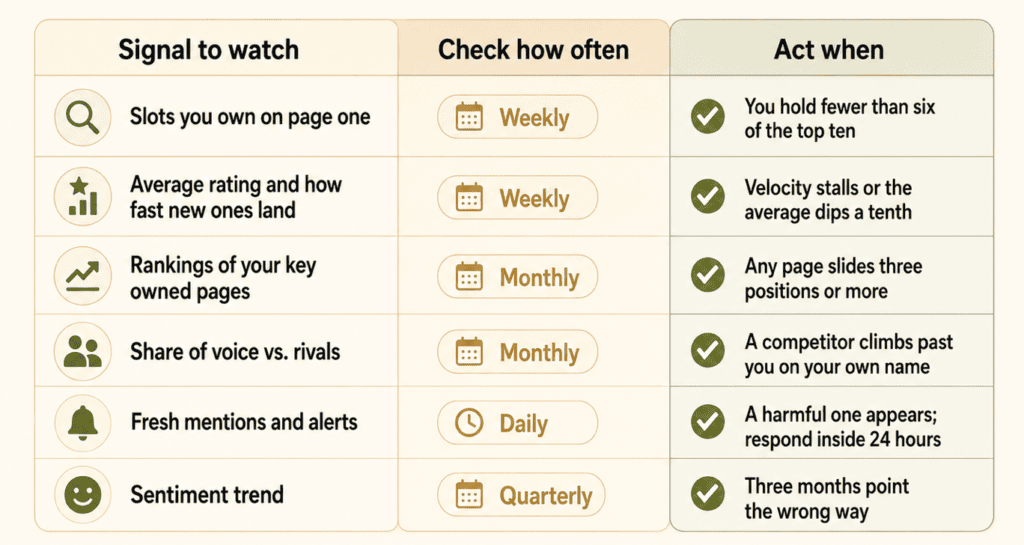Click the Monthly pill for key owned pages
Viewport: 1024px width, 545px height.
pyautogui.click(x=517, y=277)
